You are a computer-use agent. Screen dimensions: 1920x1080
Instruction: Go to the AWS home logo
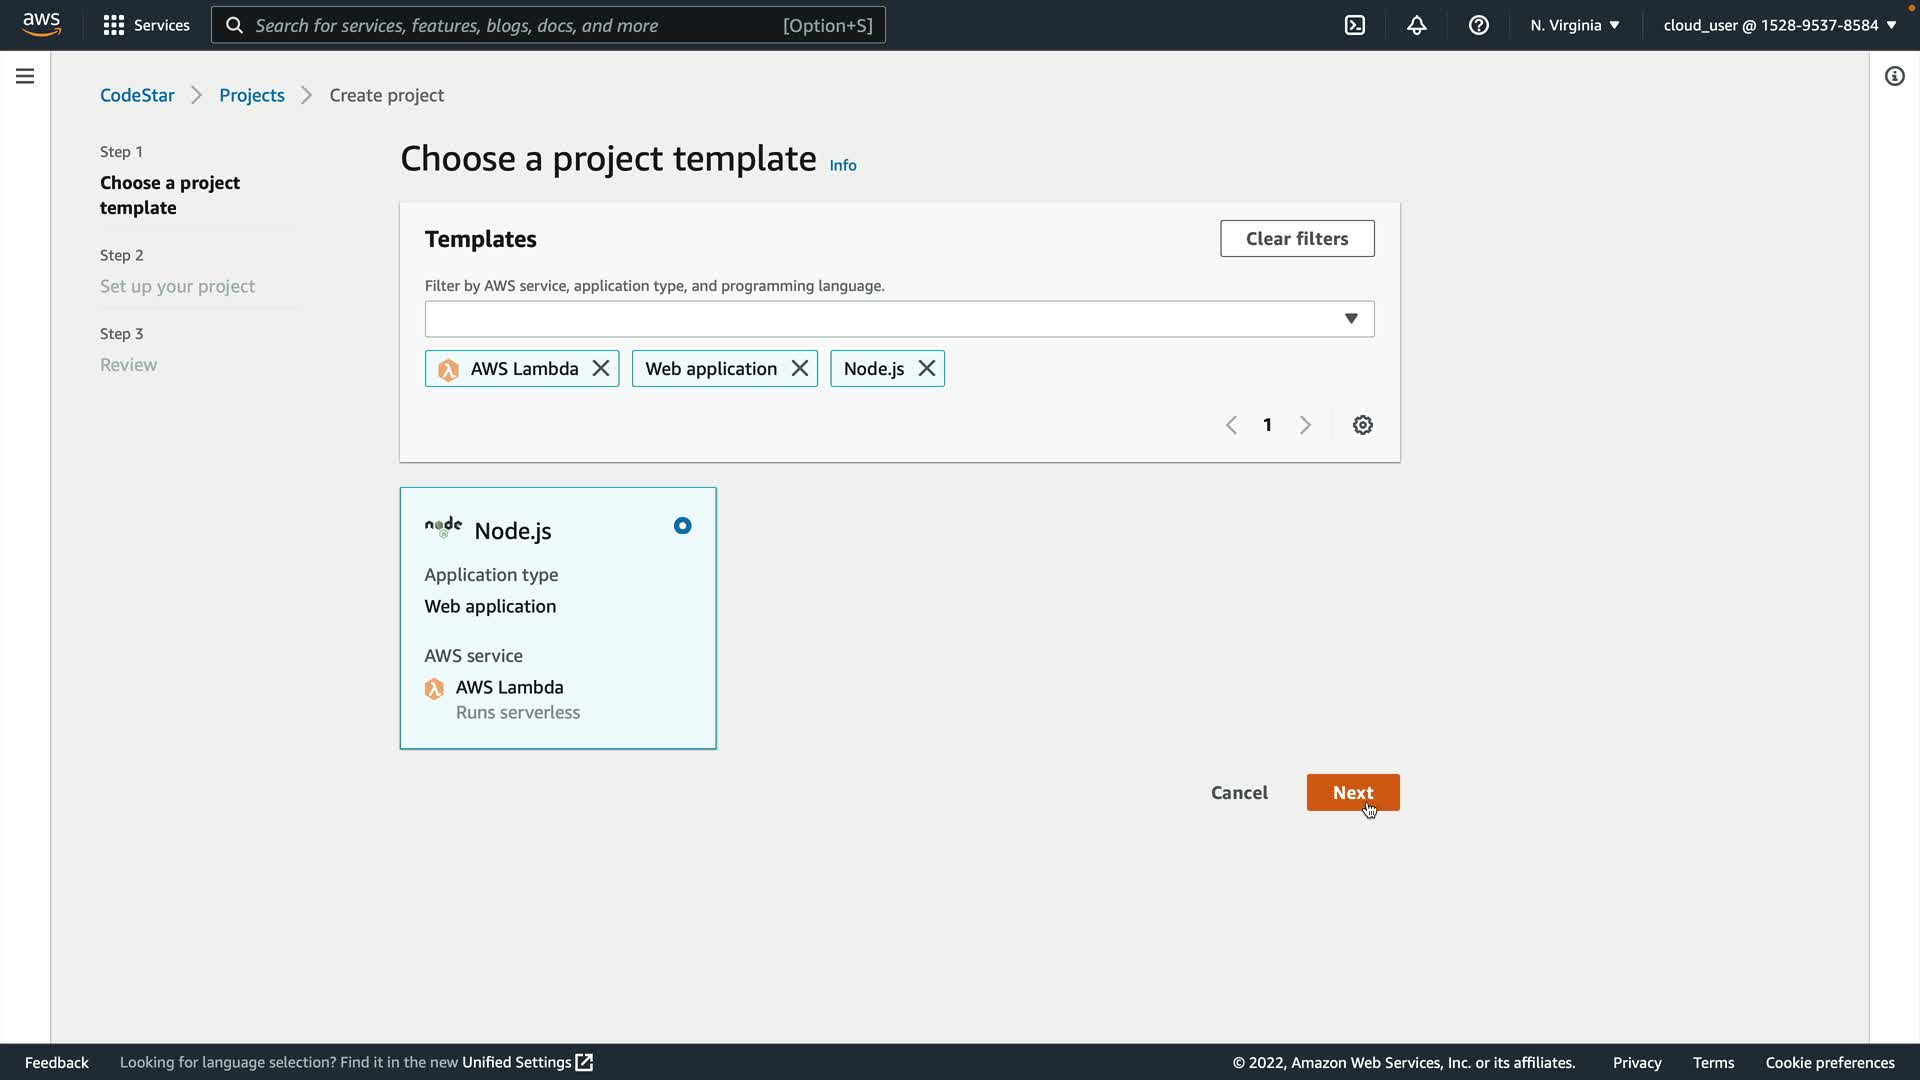click(x=42, y=24)
